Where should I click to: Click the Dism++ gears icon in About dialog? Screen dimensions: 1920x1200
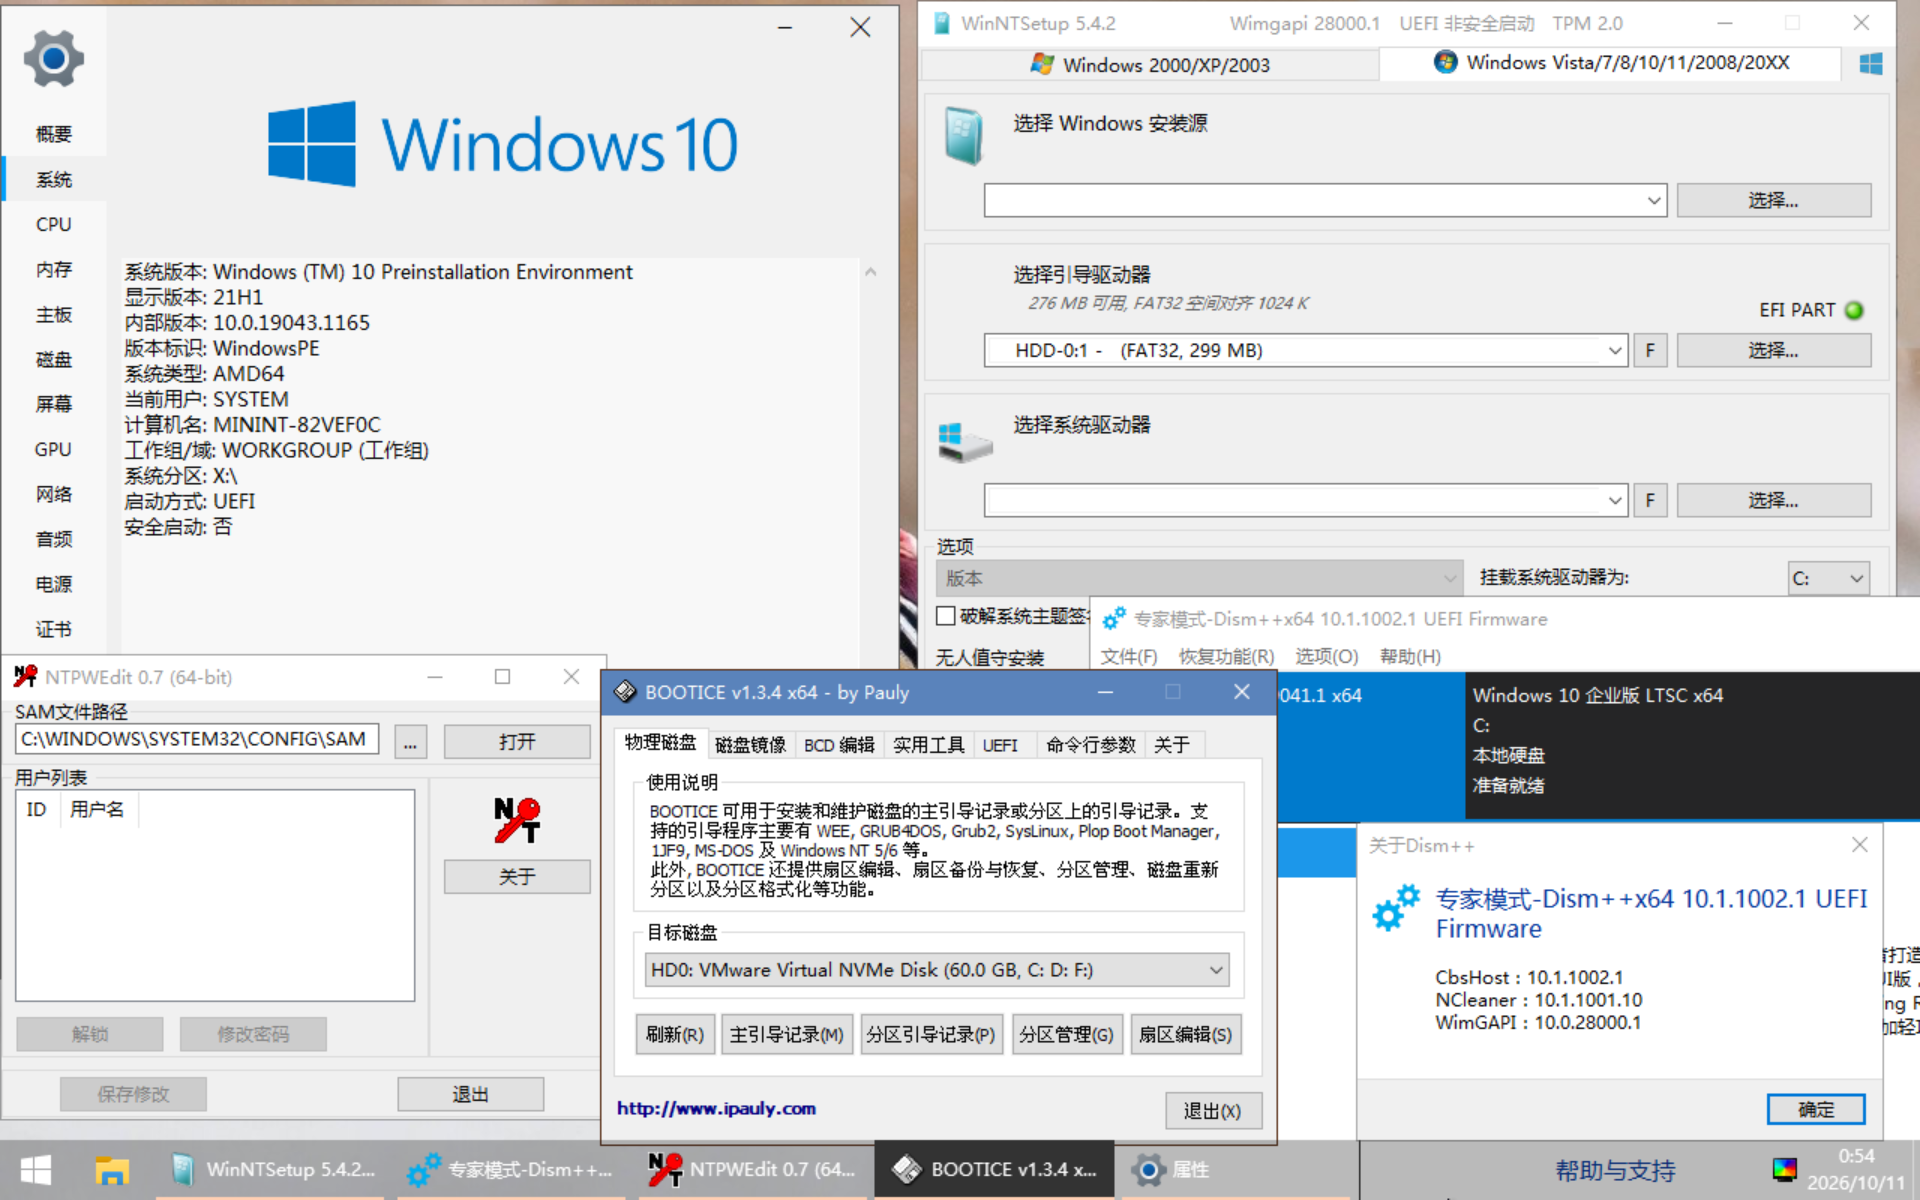(x=1396, y=907)
